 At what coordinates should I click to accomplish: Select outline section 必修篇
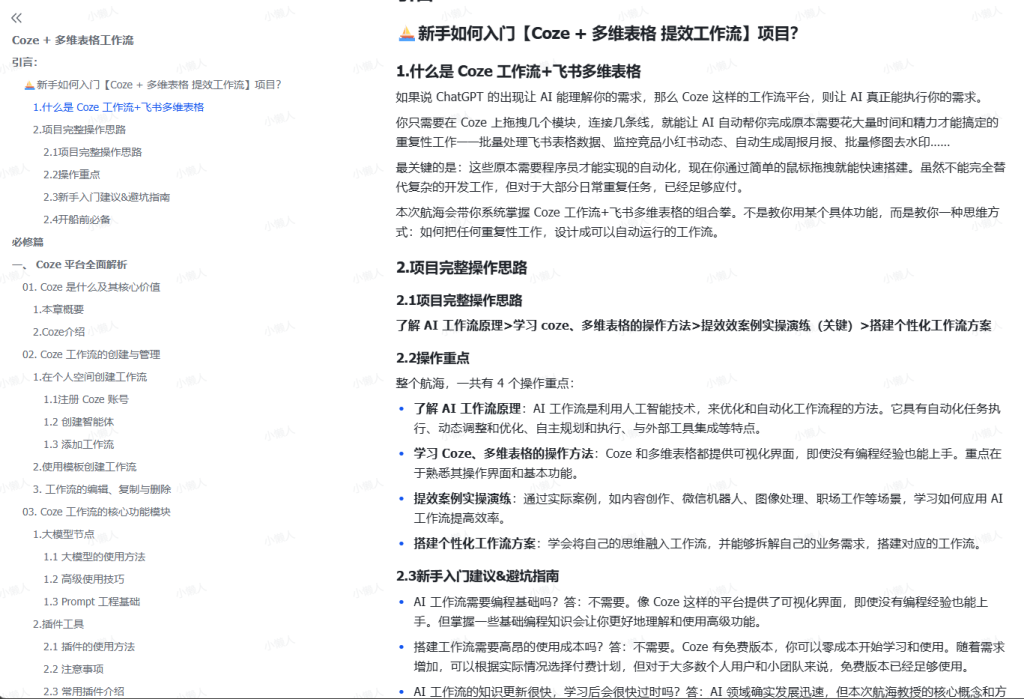coord(27,242)
